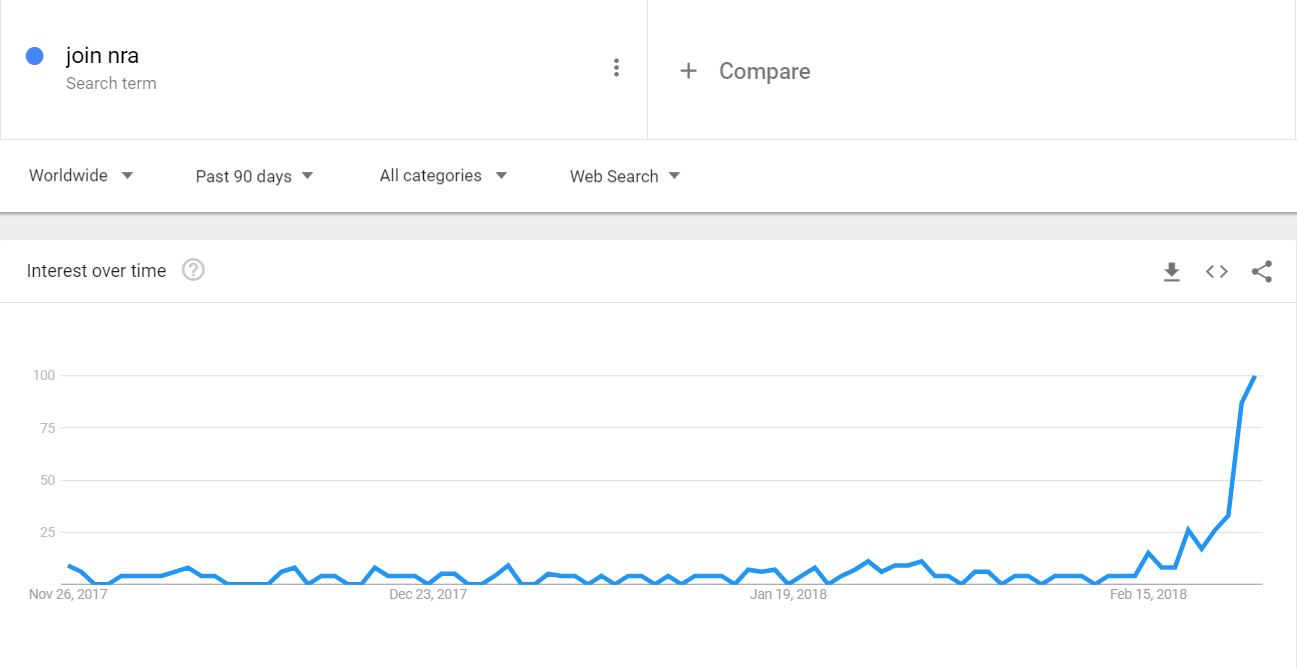Click the Search term label
The height and width of the screenshot is (669, 1297).
point(111,84)
